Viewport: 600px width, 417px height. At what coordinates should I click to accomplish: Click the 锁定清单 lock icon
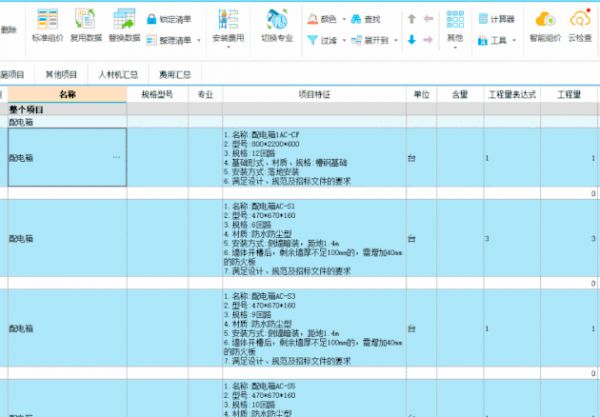(x=152, y=19)
